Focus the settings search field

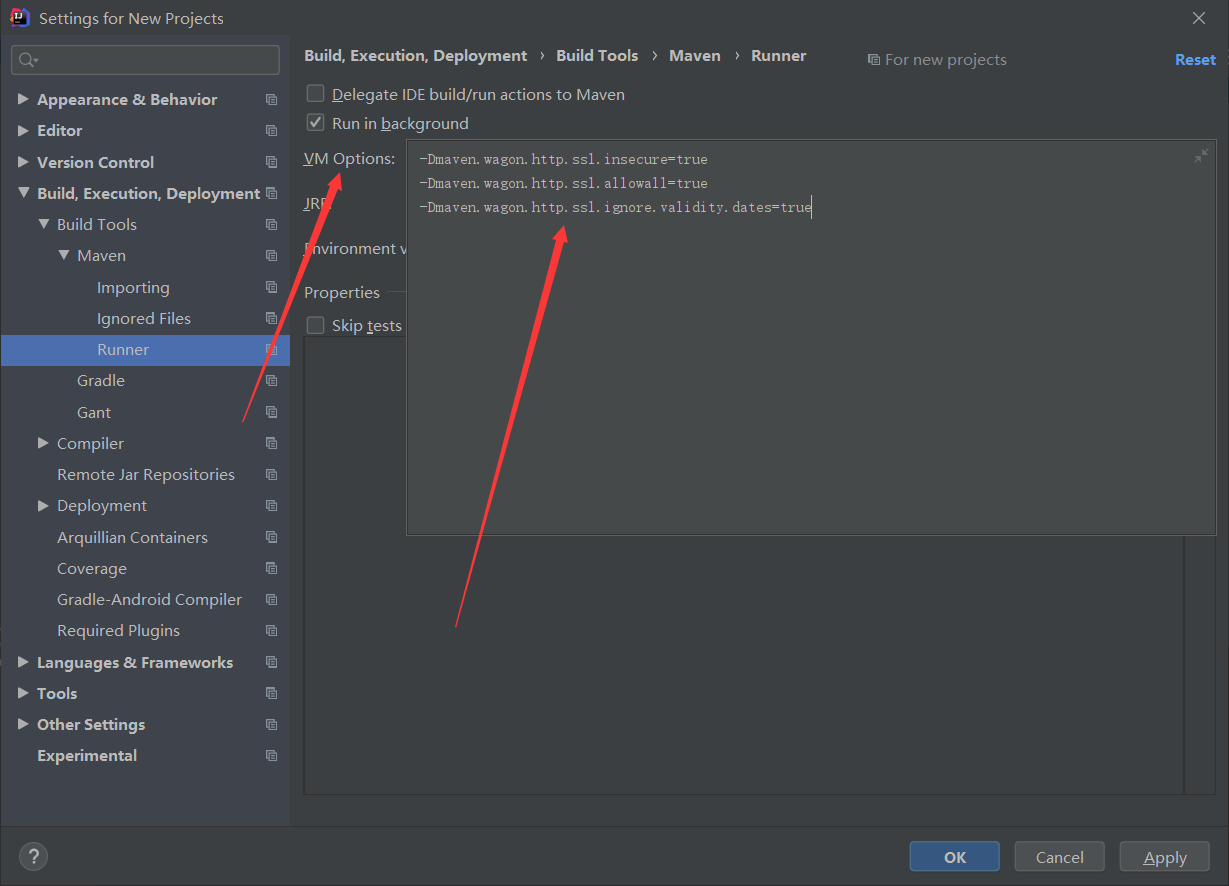(x=146, y=60)
